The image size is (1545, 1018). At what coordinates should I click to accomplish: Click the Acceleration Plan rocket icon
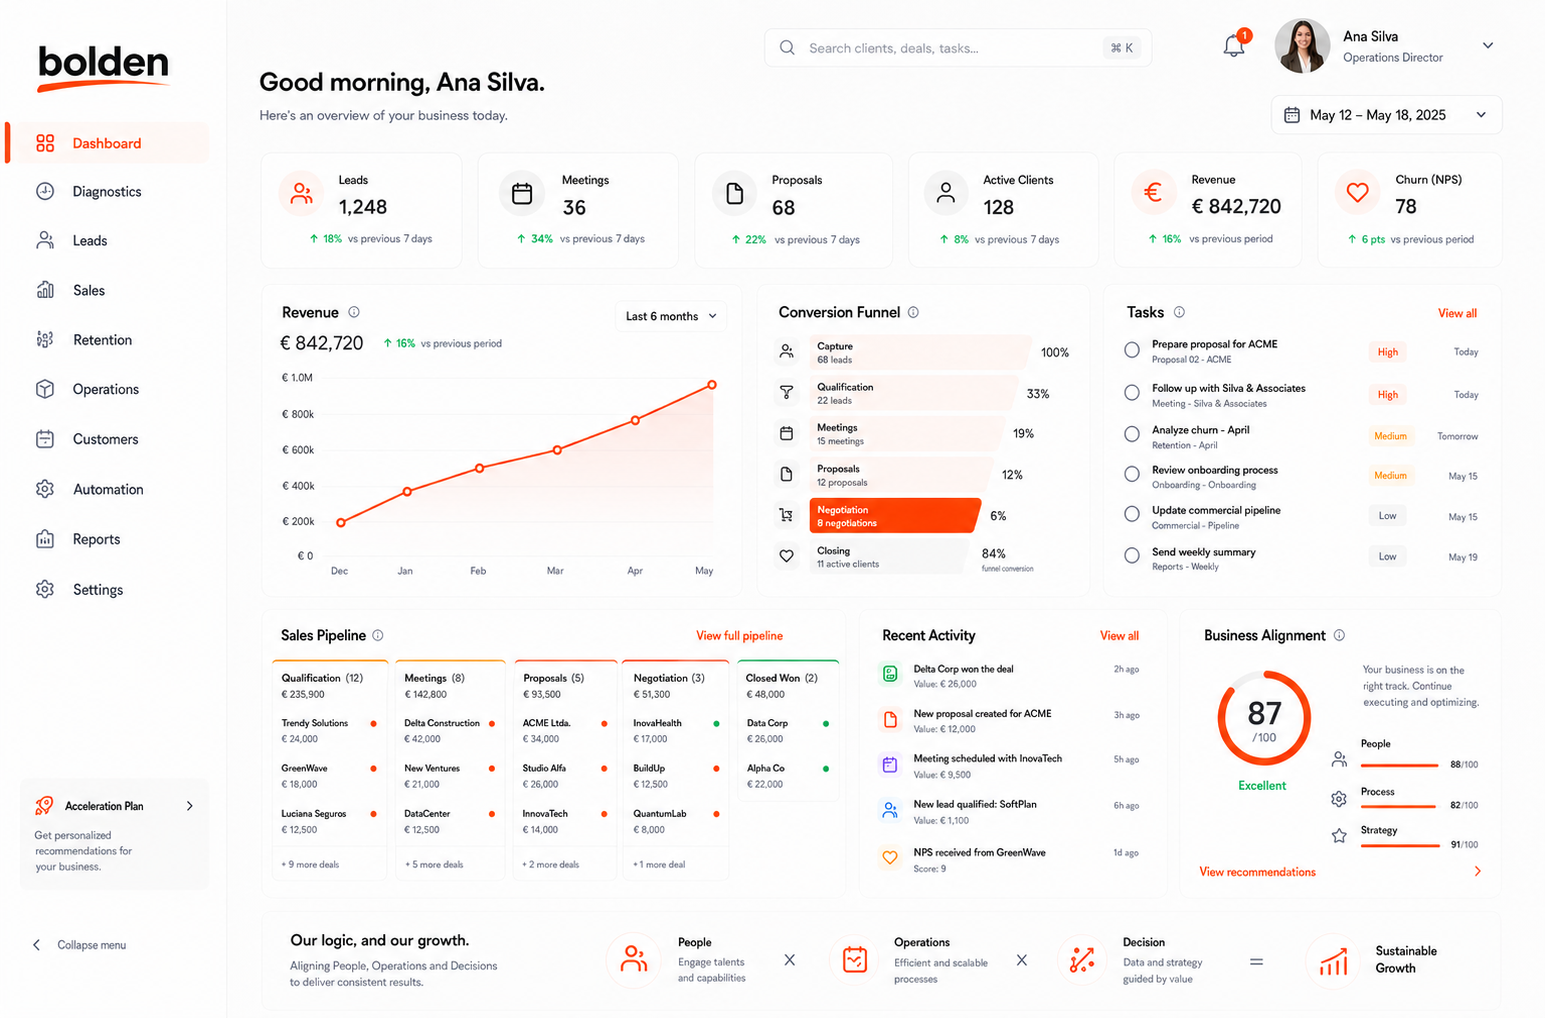coord(44,805)
